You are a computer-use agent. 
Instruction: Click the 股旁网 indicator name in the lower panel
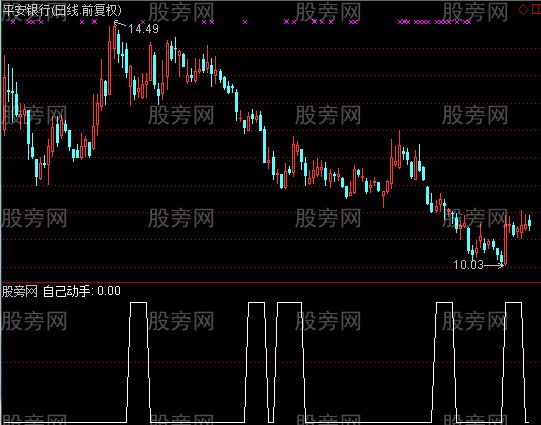pos(20,291)
